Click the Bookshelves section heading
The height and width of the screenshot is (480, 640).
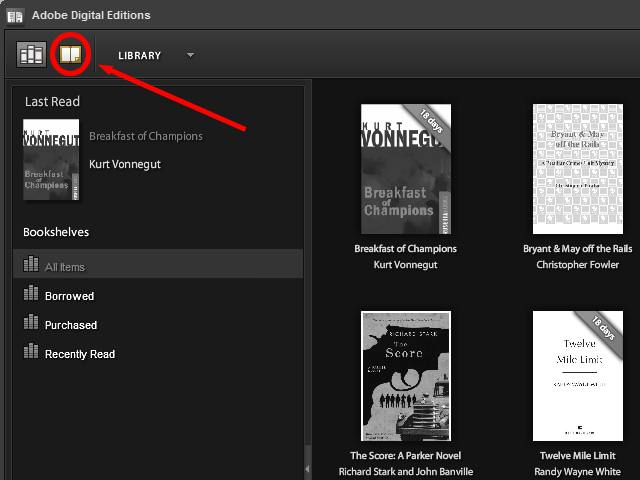pyautogui.click(x=56, y=232)
